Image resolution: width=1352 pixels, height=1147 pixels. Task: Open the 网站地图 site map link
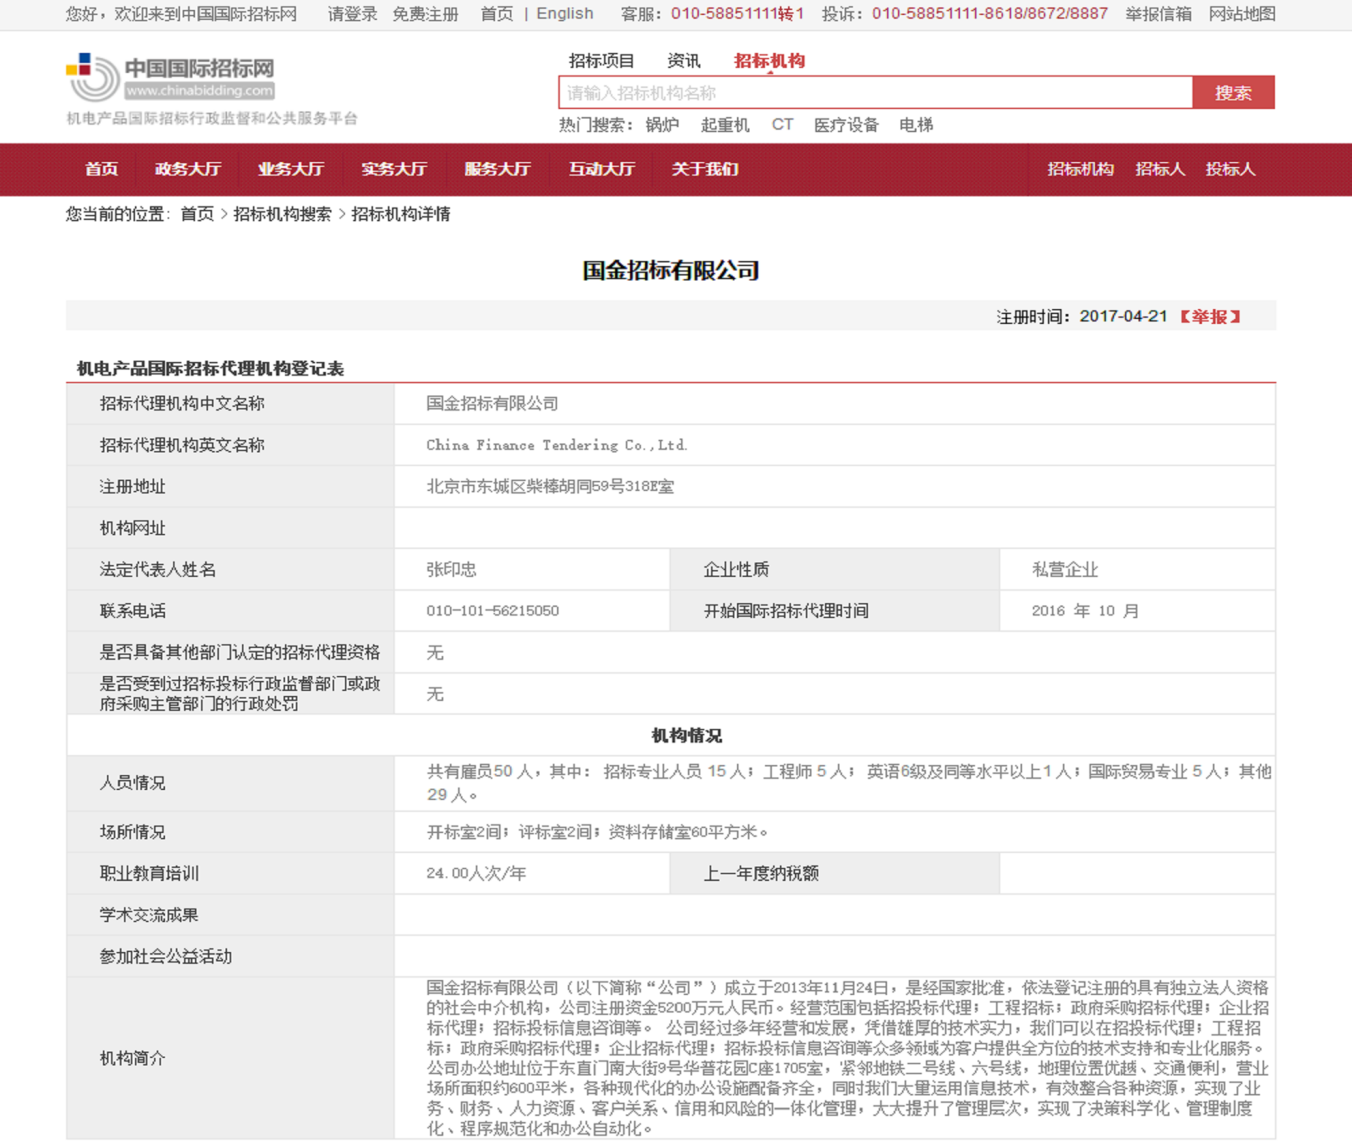(1242, 14)
